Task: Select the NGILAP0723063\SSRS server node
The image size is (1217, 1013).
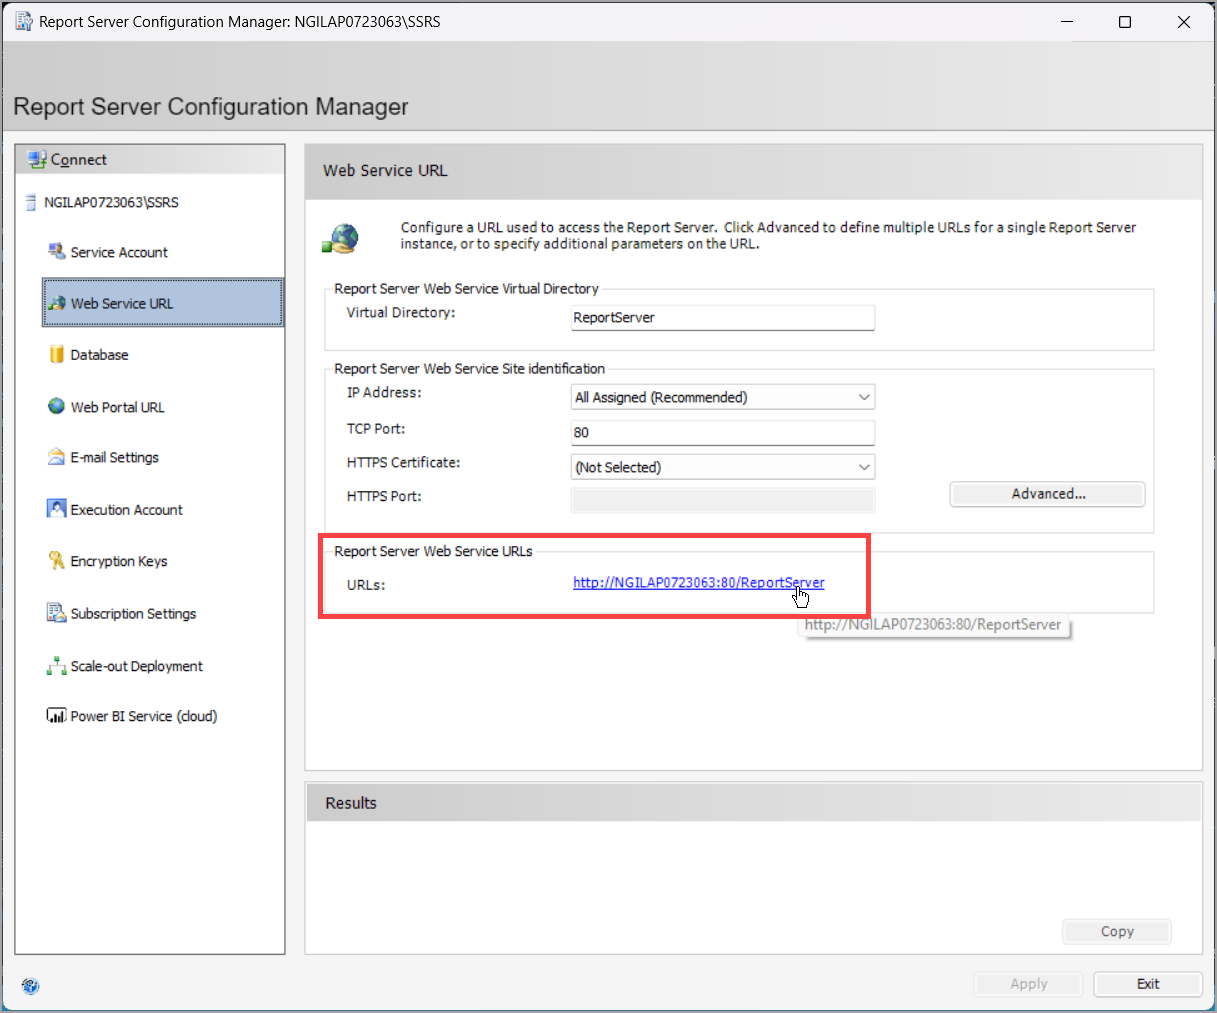Action: point(111,203)
